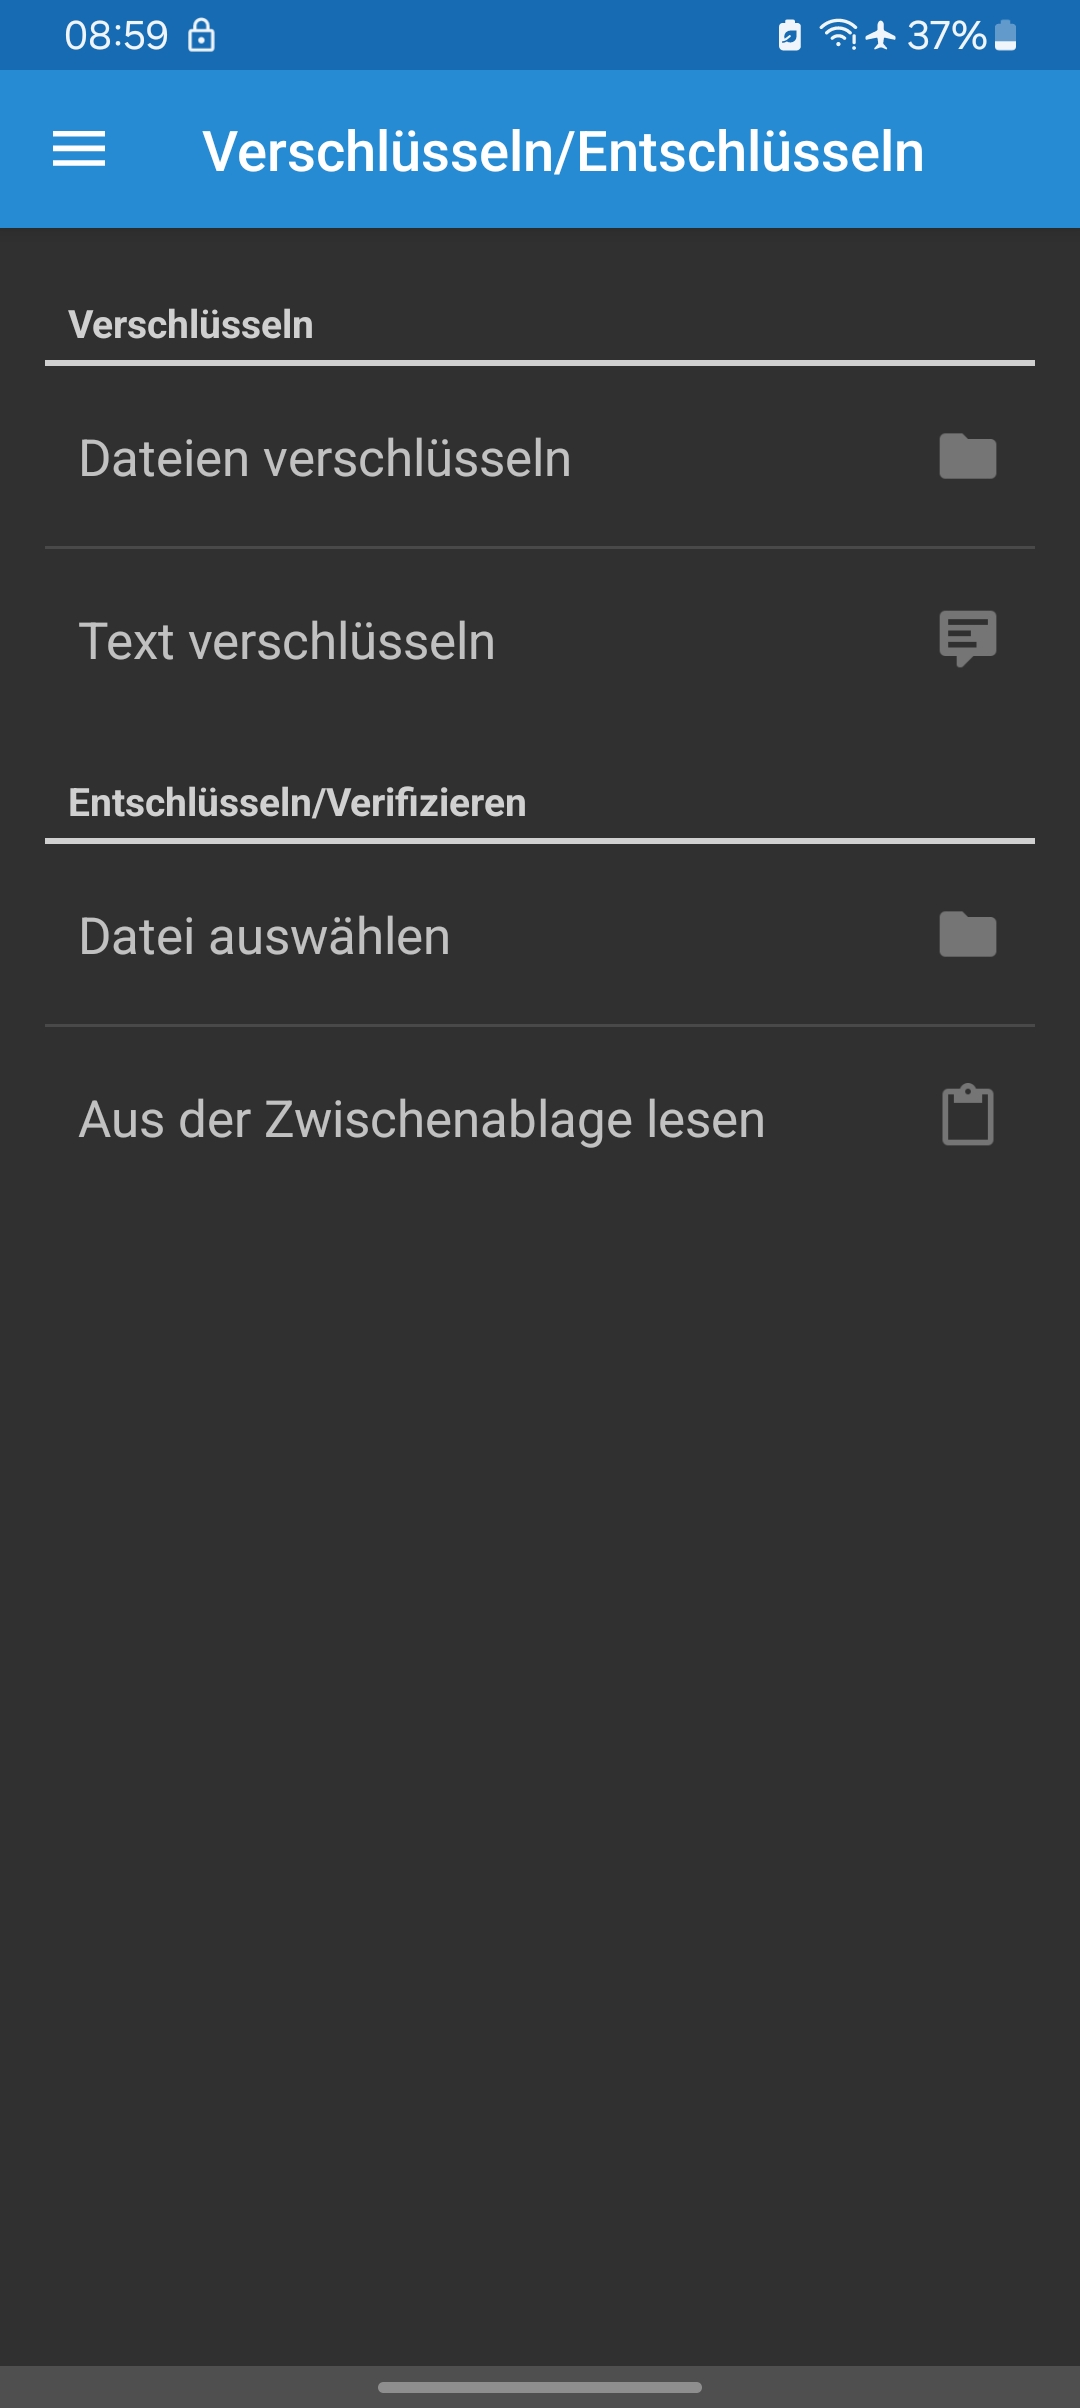
Task: Tap the clipboard icon for Zwischenablage
Action: click(x=968, y=1115)
